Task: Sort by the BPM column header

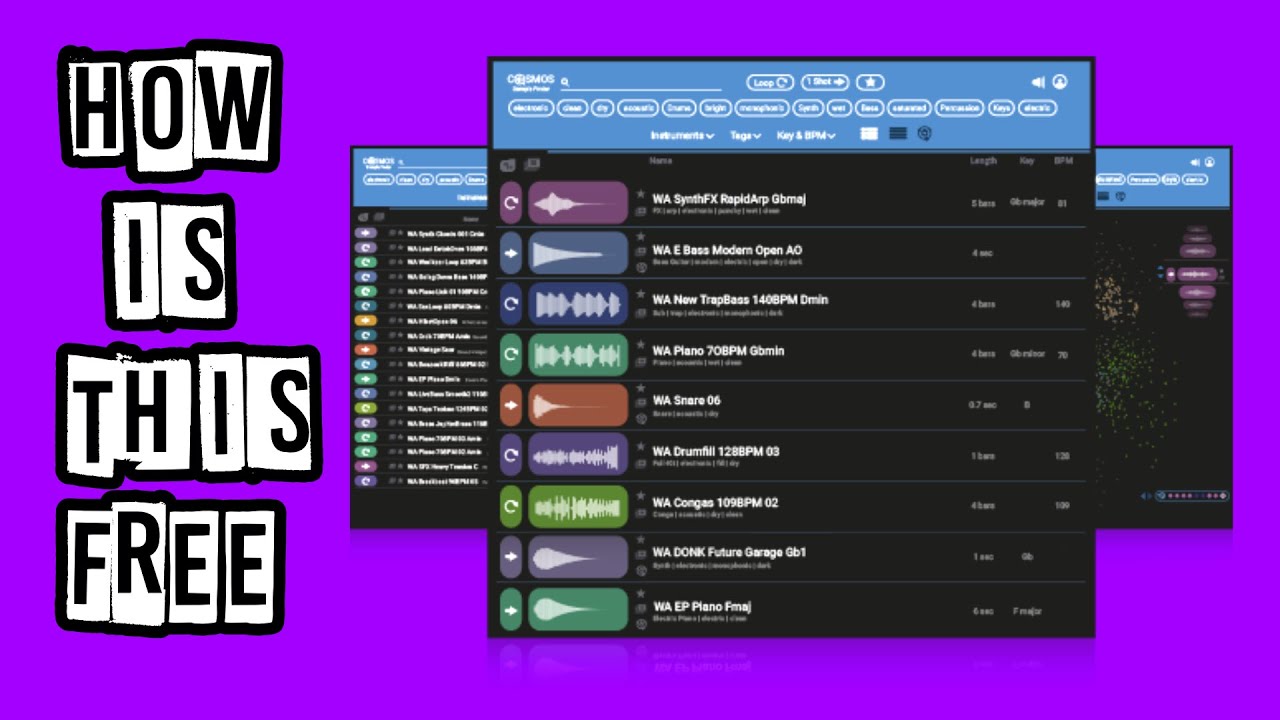Action: point(1062,160)
